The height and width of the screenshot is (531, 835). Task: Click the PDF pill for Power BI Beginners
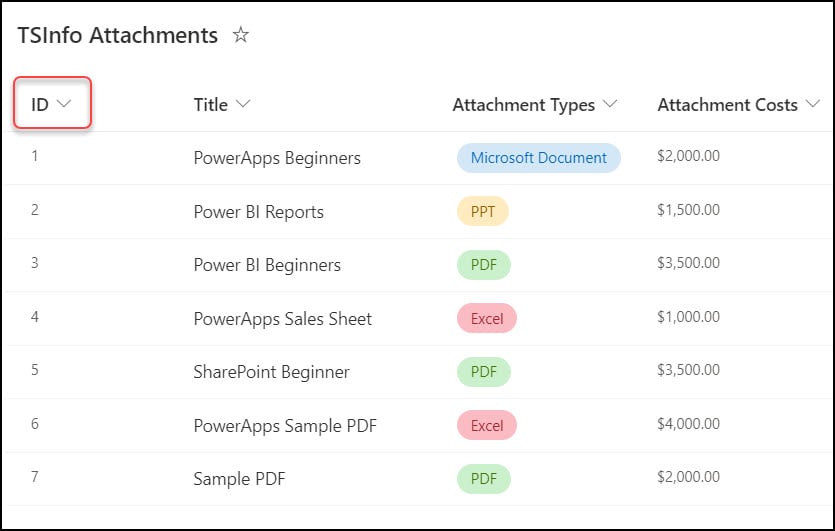tap(484, 265)
